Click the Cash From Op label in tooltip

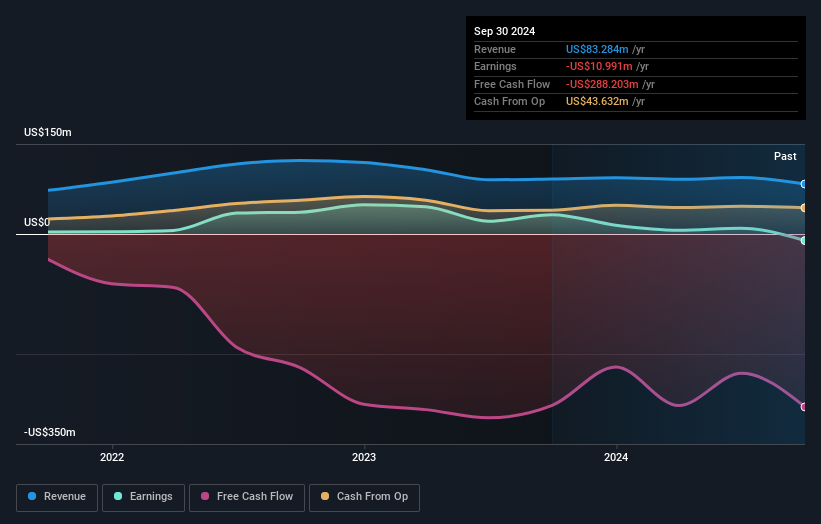(x=509, y=102)
